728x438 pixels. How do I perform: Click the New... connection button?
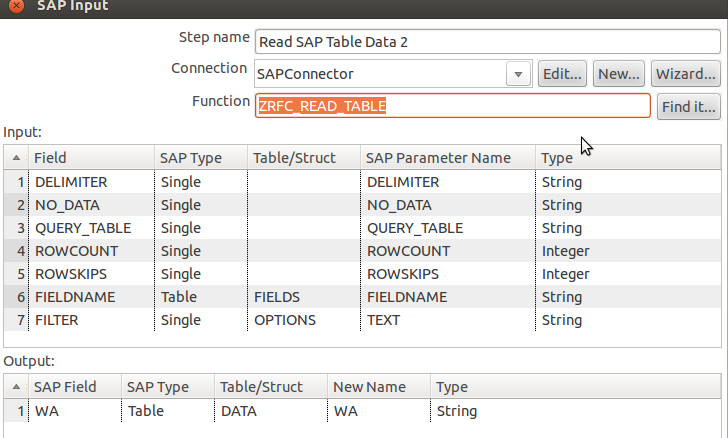[x=618, y=74]
